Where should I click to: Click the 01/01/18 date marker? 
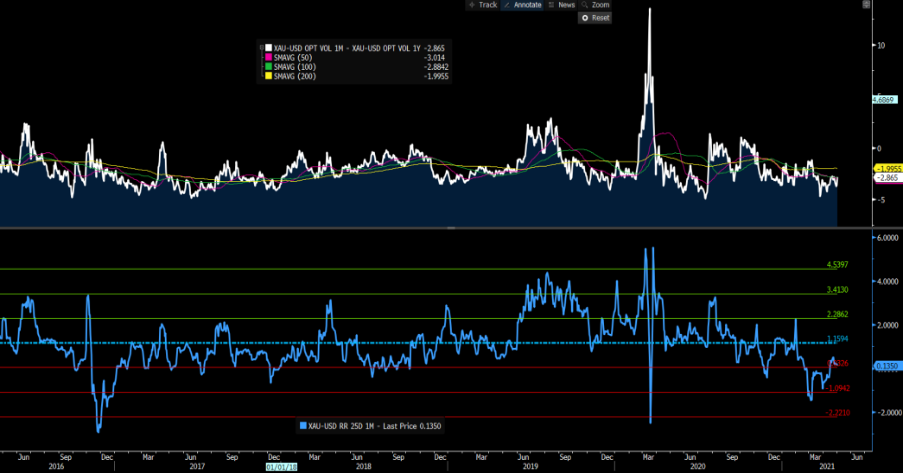coord(281,466)
